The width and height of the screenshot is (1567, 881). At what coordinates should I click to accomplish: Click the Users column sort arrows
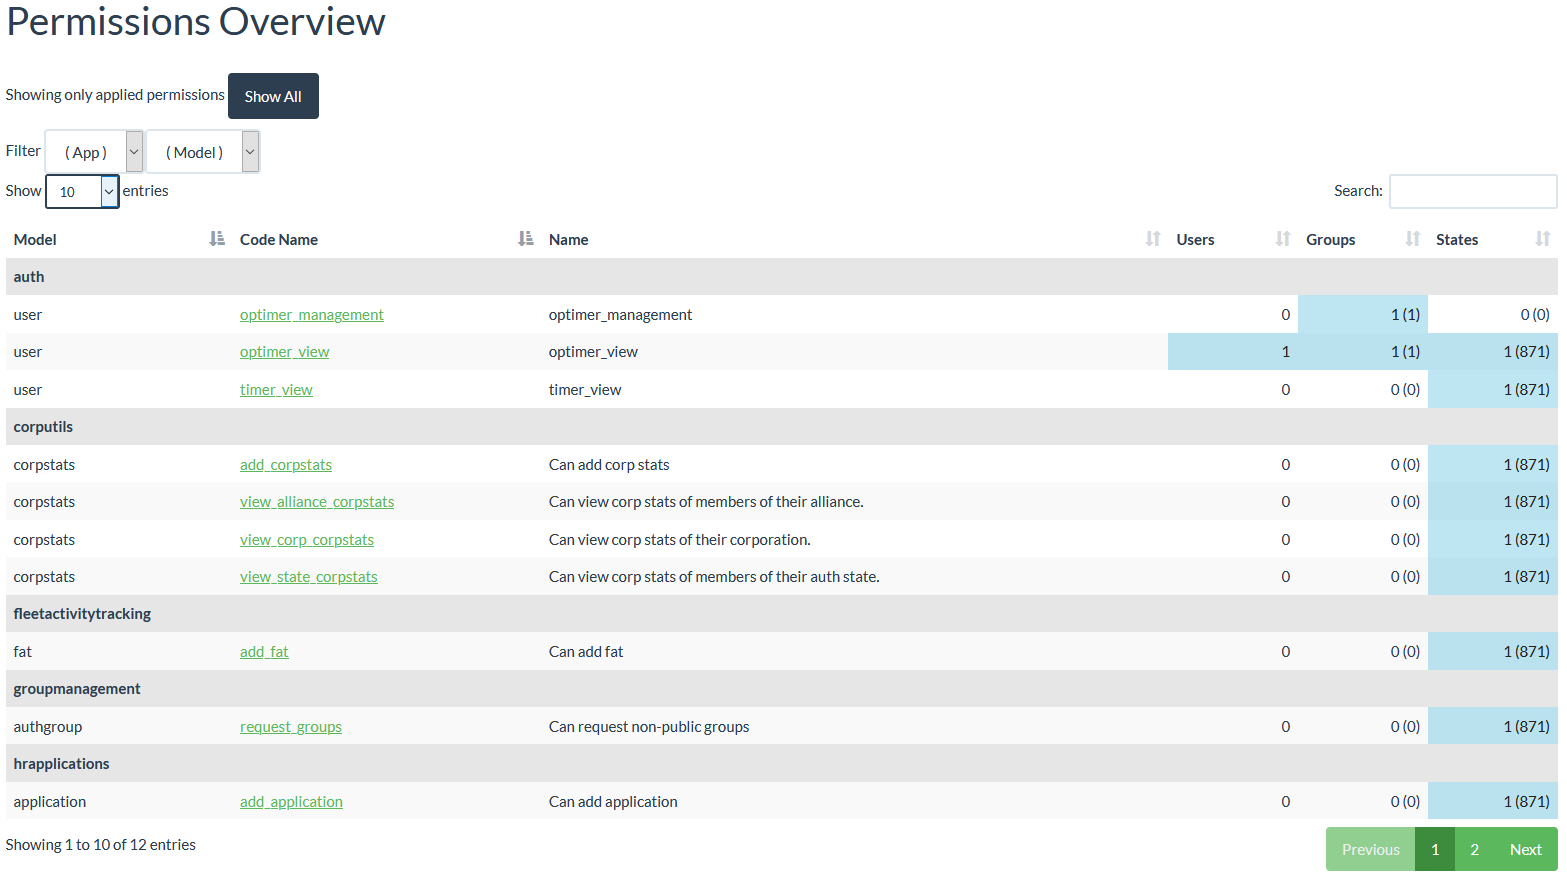click(1283, 239)
